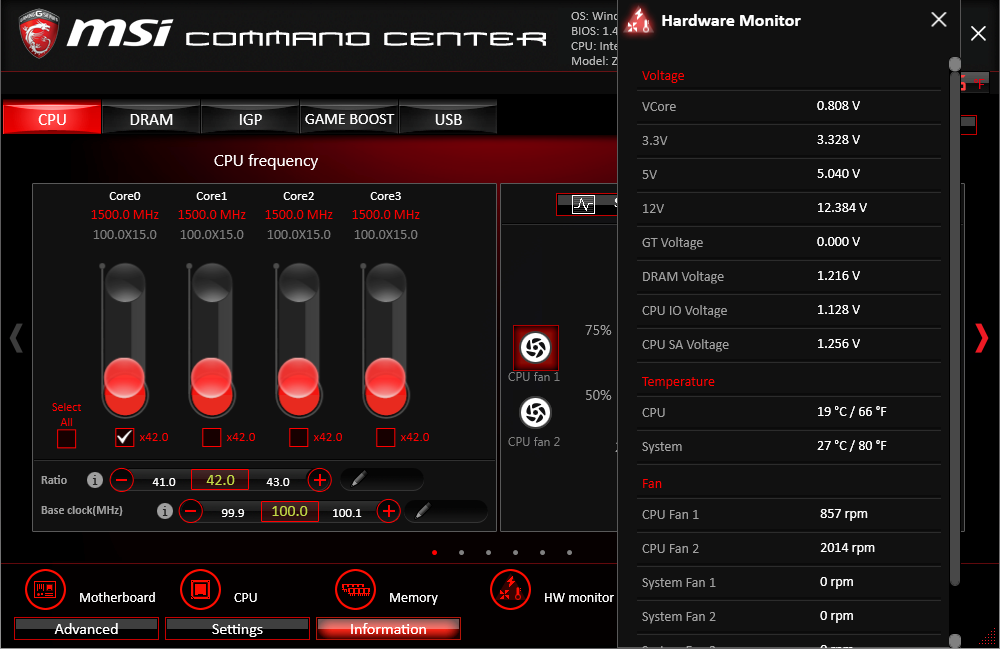Click the CPU temperature 19 °C value
Screen dimensions: 1000x649
851,411
